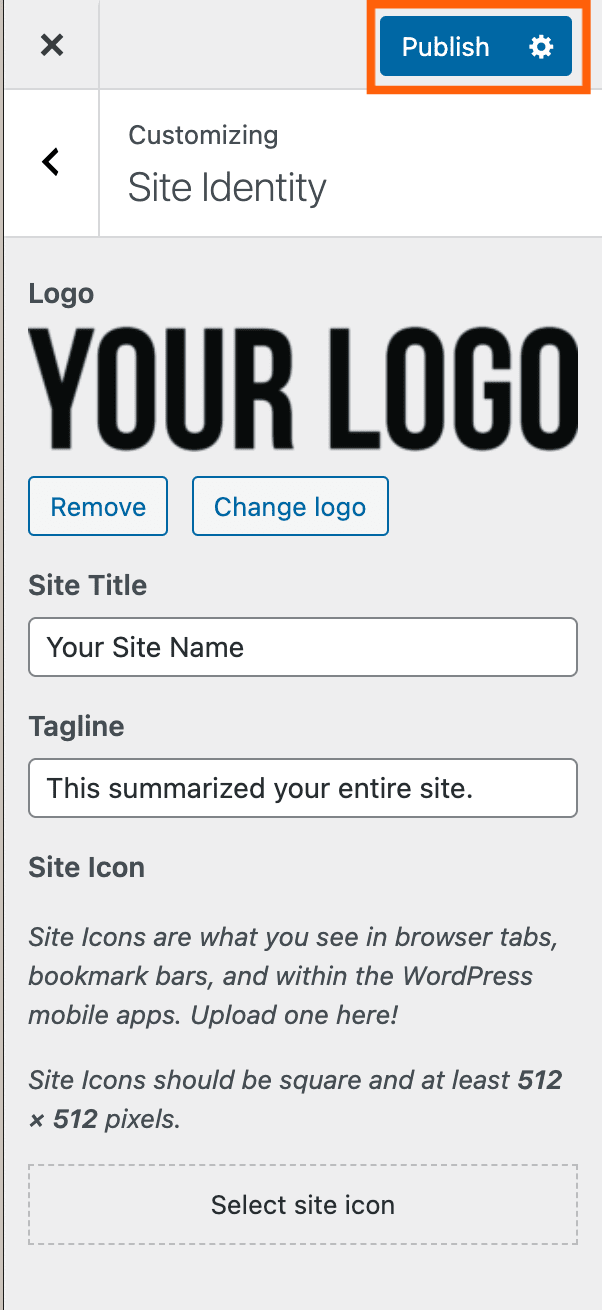Click the gear beside the Publish button
This screenshot has width=602, height=1310.
point(540,46)
